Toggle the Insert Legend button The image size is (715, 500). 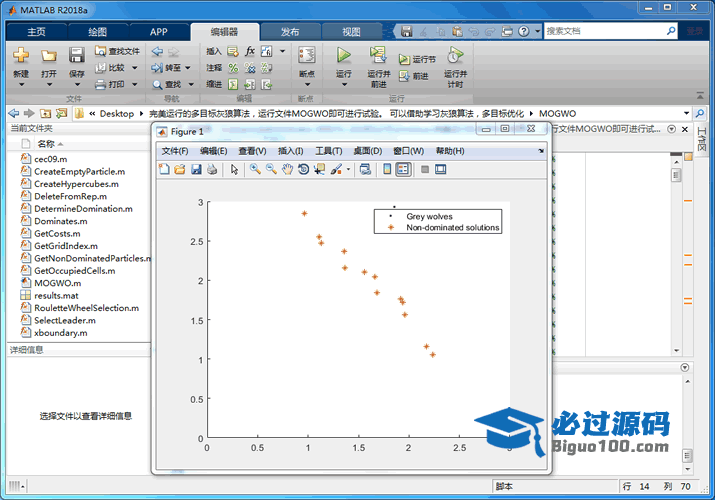[x=403, y=169]
